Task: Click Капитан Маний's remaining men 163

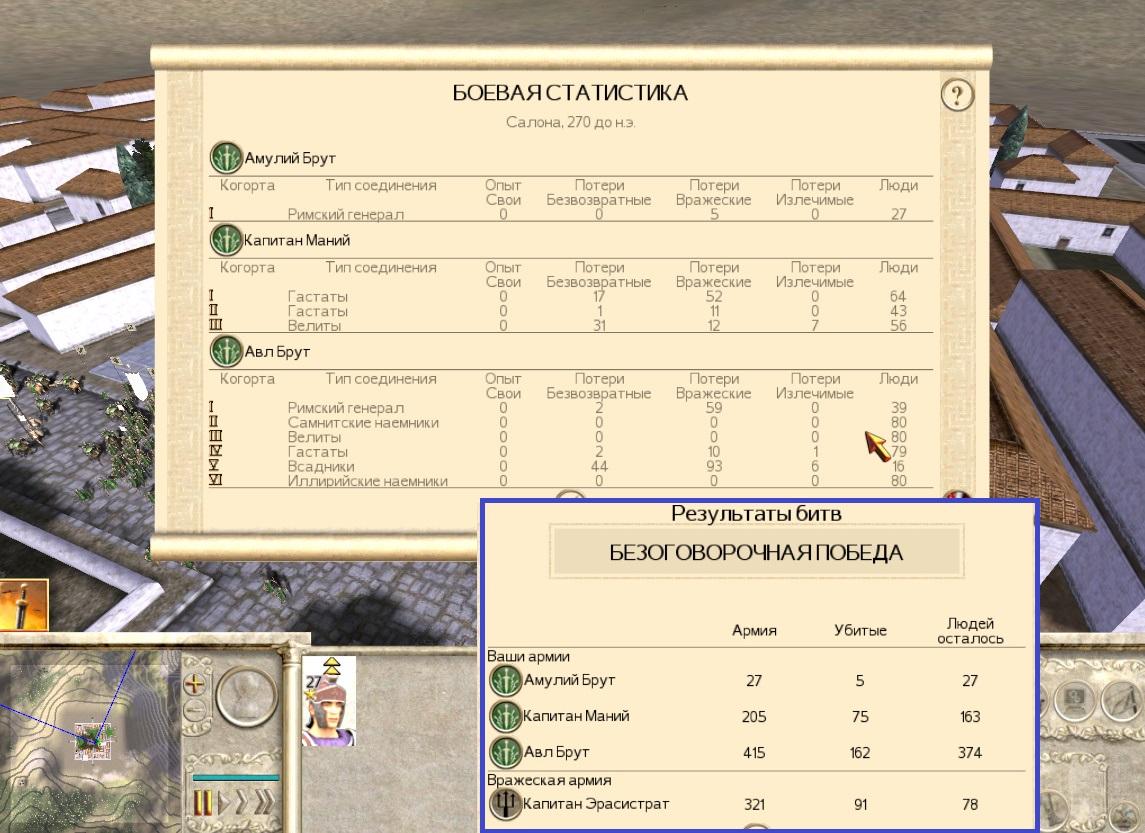Action: click(x=970, y=717)
